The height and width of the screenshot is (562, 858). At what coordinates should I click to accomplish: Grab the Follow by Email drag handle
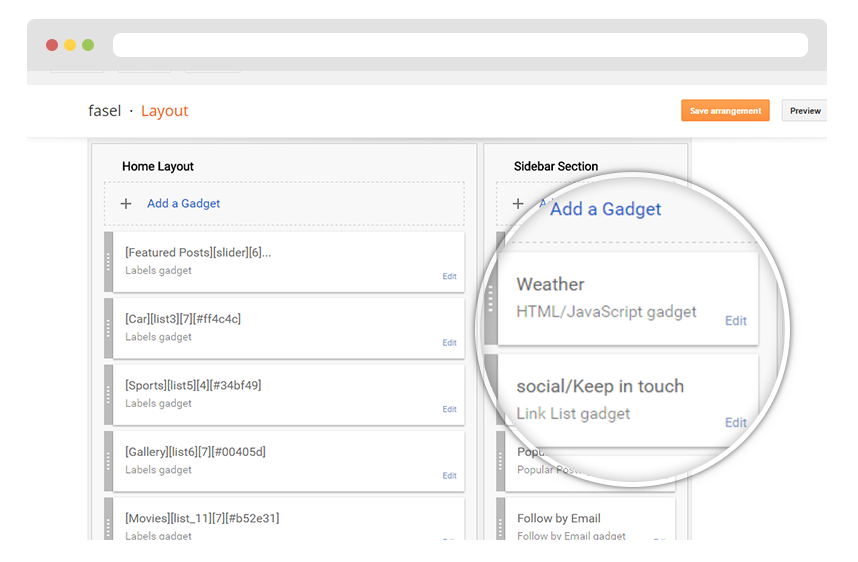[500, 519]
